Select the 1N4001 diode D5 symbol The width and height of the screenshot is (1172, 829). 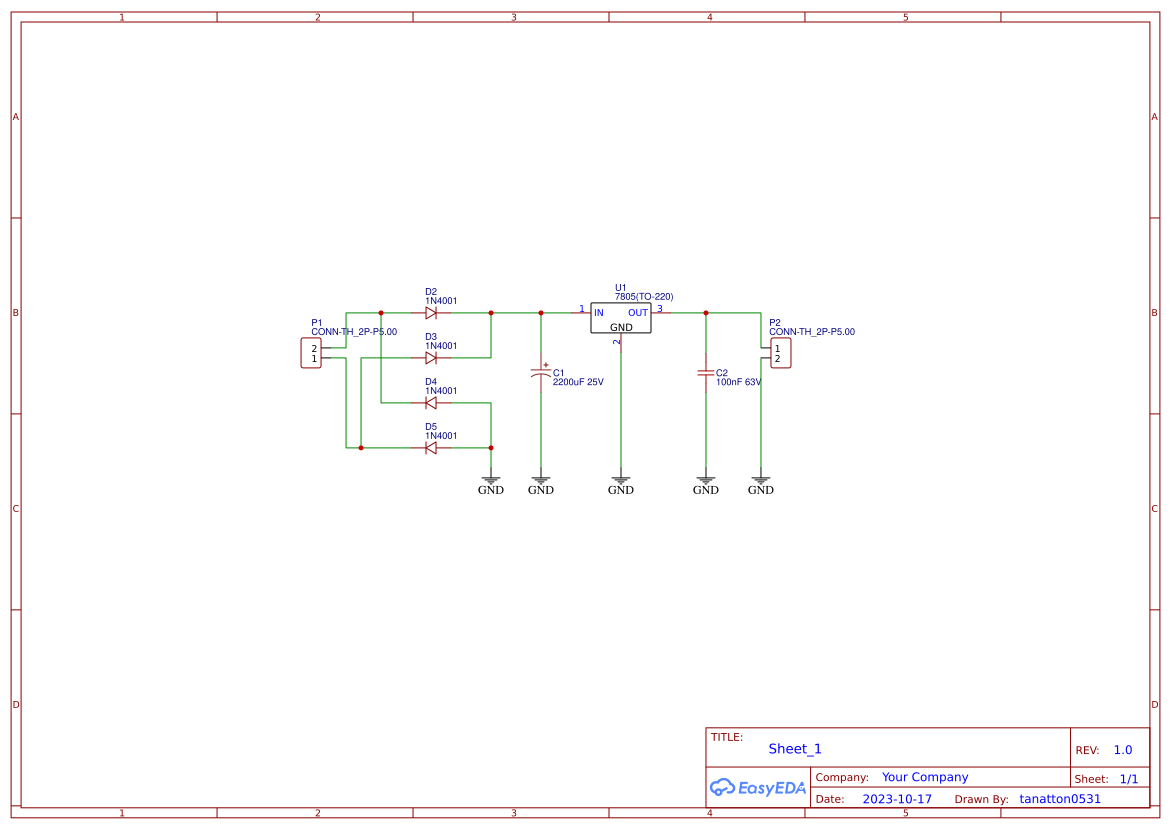pos(432,447)
